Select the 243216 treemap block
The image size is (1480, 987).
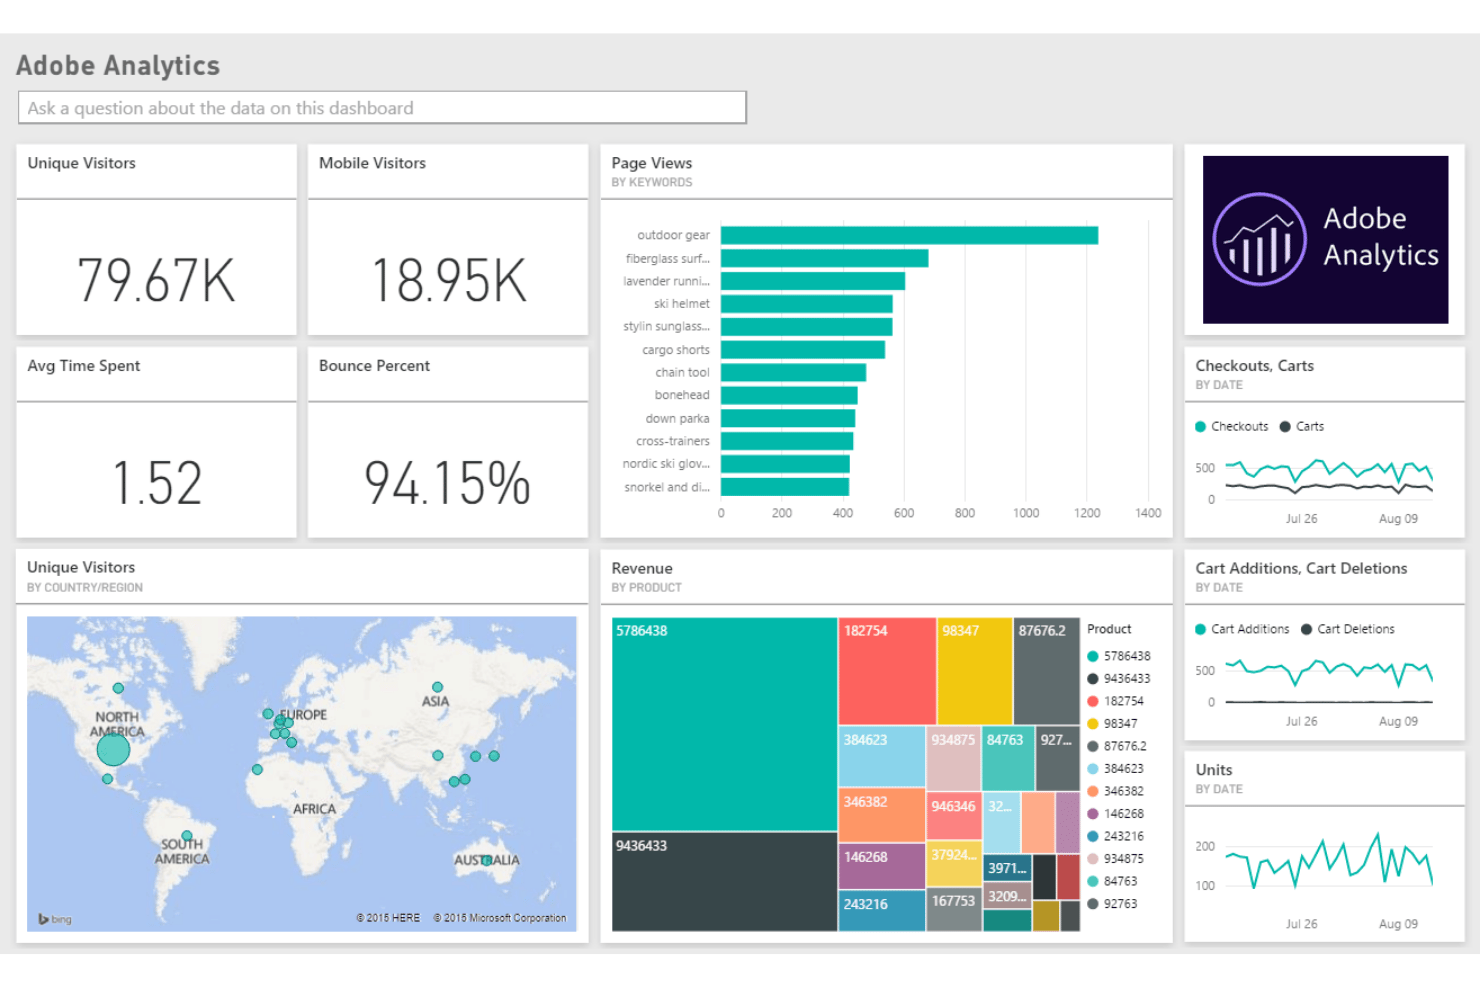coord(882,911)
